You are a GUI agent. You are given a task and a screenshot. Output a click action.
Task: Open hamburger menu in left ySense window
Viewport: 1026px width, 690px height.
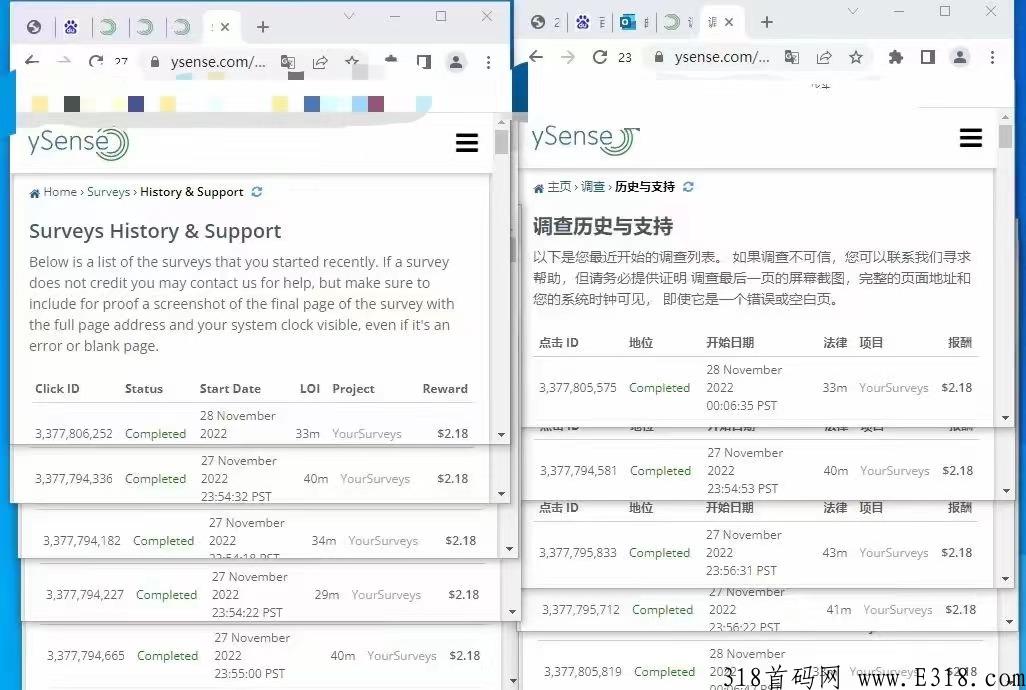coord(467,143)
